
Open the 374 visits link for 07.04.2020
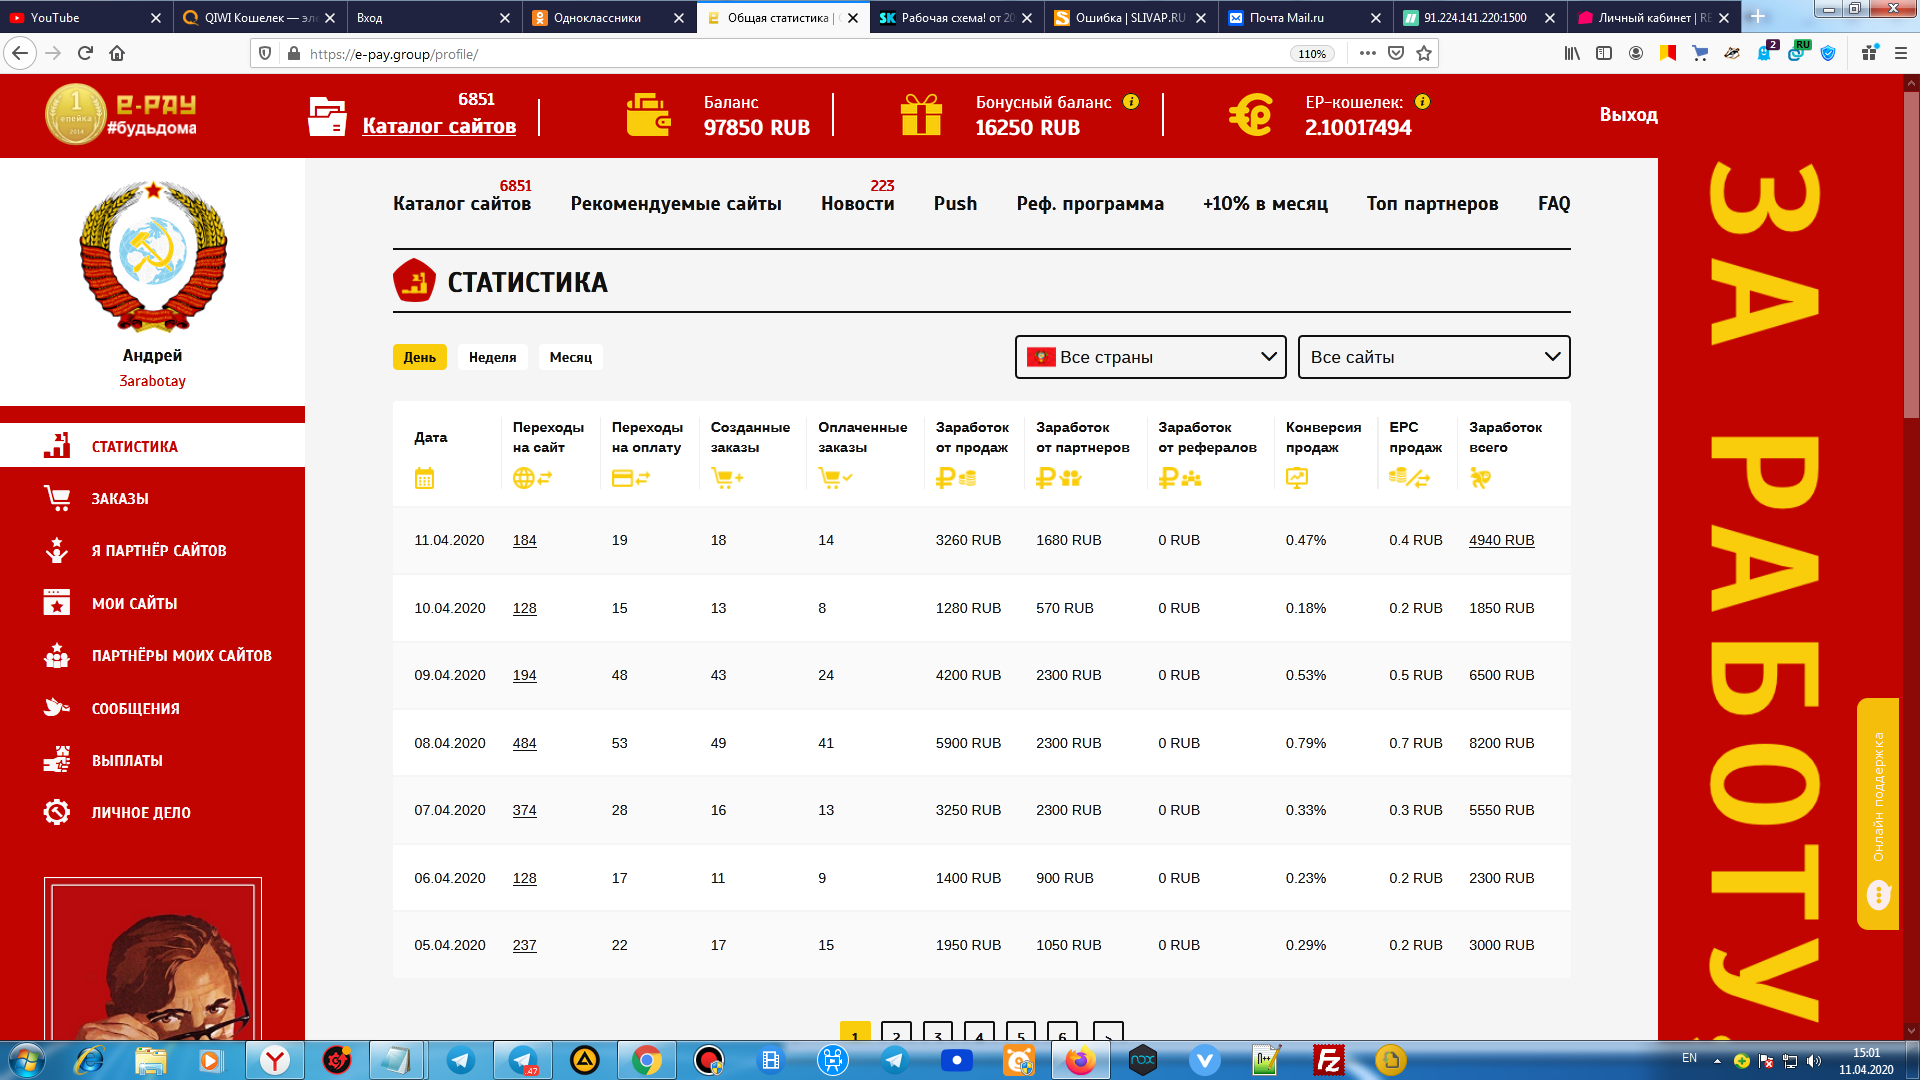524,810
